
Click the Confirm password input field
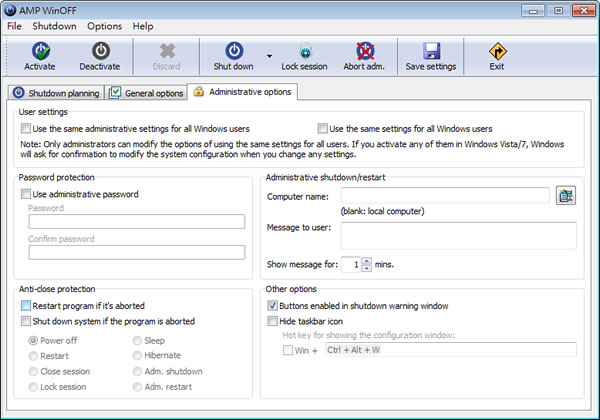(137, 252)
